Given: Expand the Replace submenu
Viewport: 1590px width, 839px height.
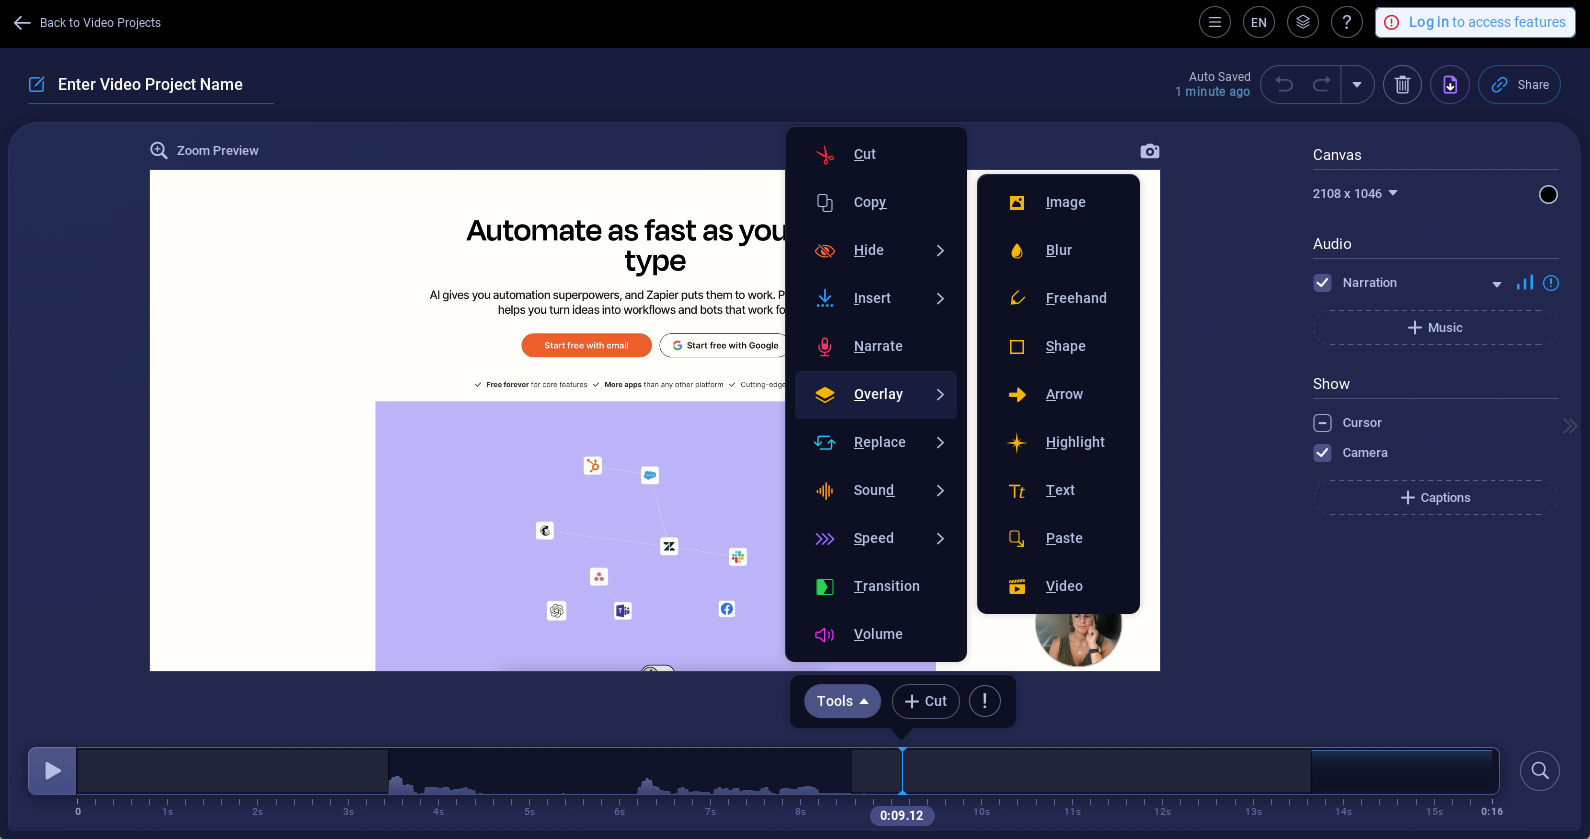Looking at the screenshot, I should tap(940, 442).
